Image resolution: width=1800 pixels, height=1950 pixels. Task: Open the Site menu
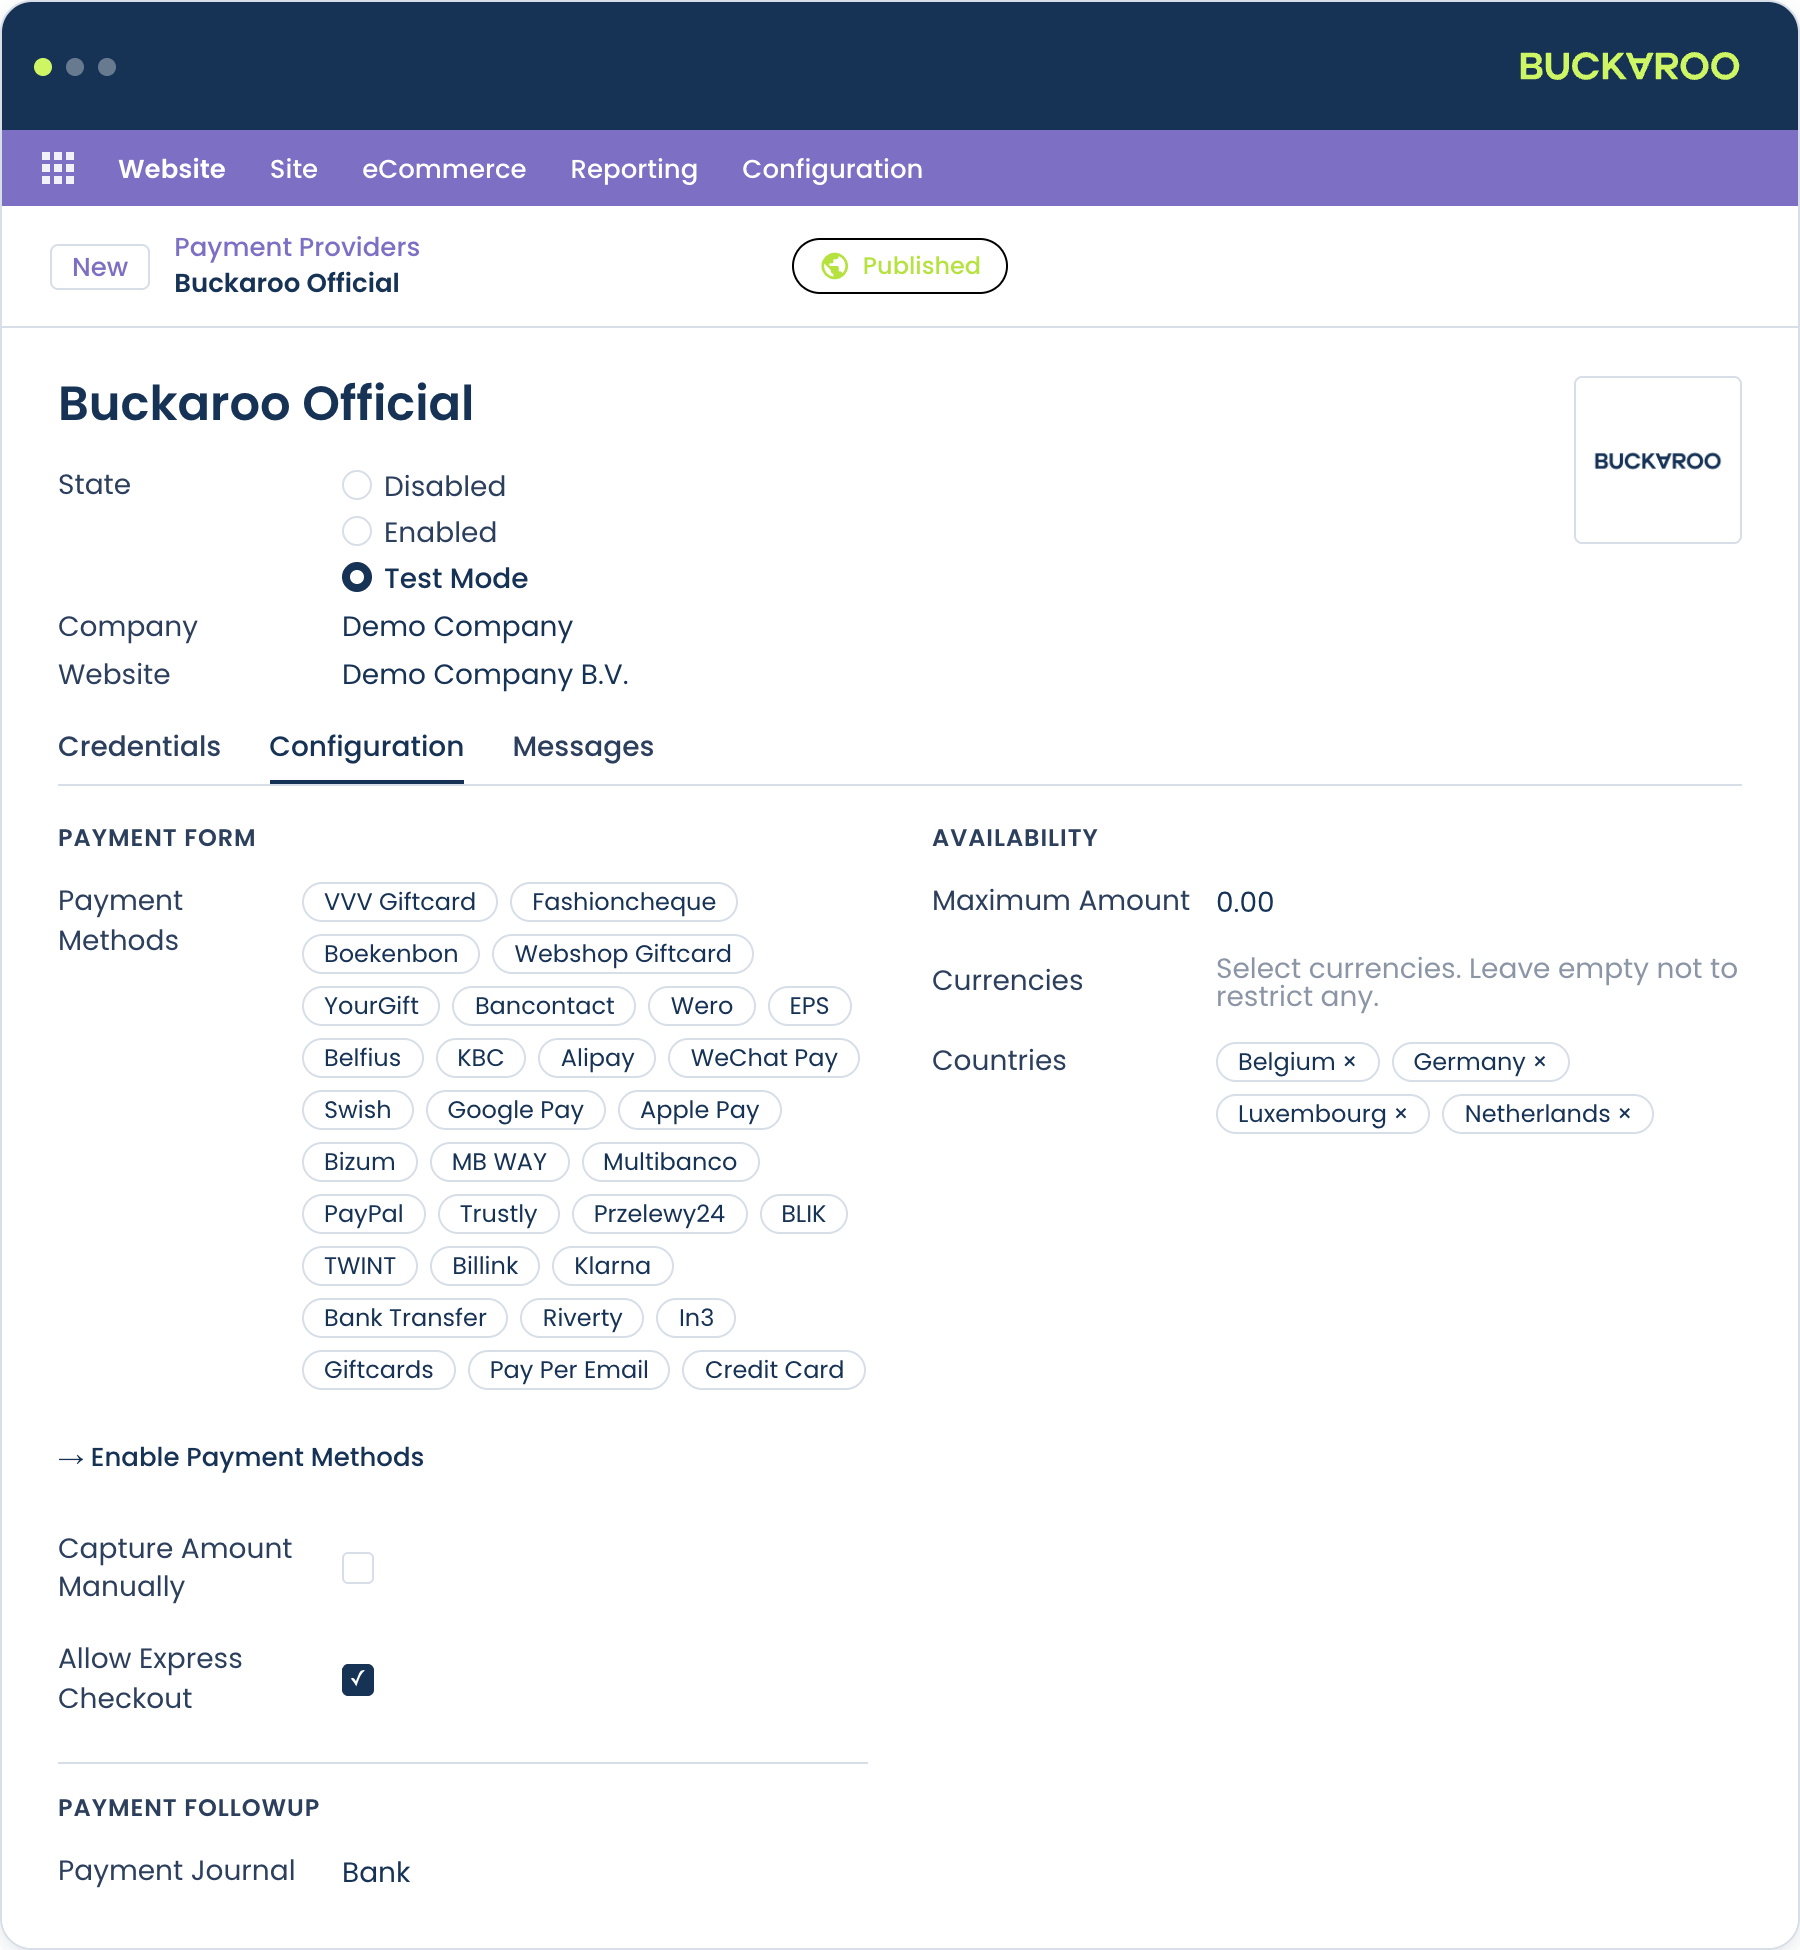294,169
